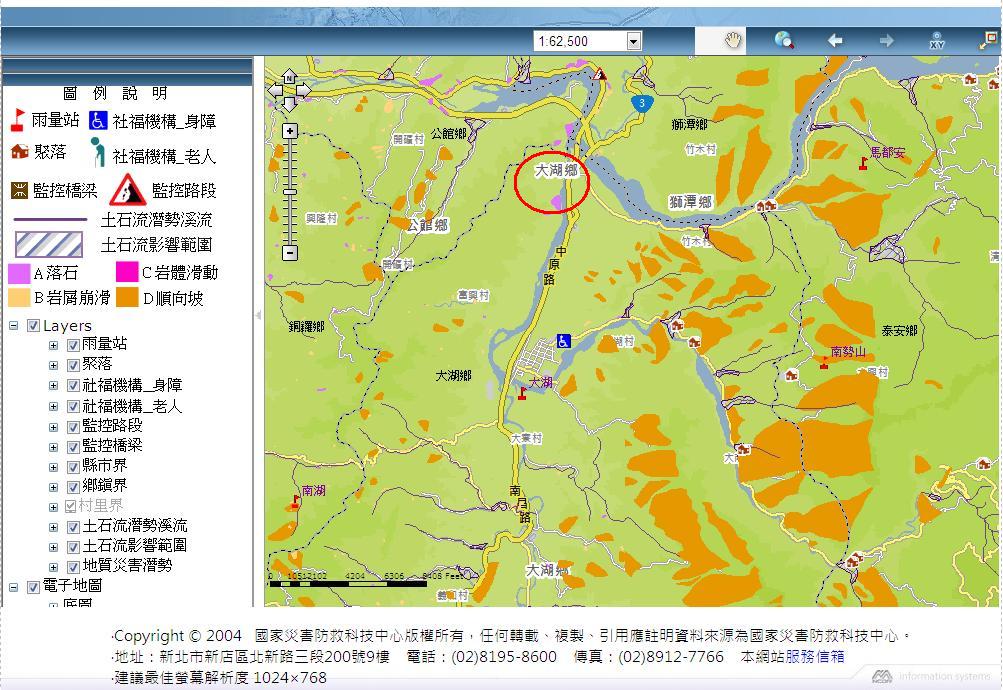Click the overview window icon in toolbar
This screenshot has width=1003, height=690.
(x=988, y=40)
